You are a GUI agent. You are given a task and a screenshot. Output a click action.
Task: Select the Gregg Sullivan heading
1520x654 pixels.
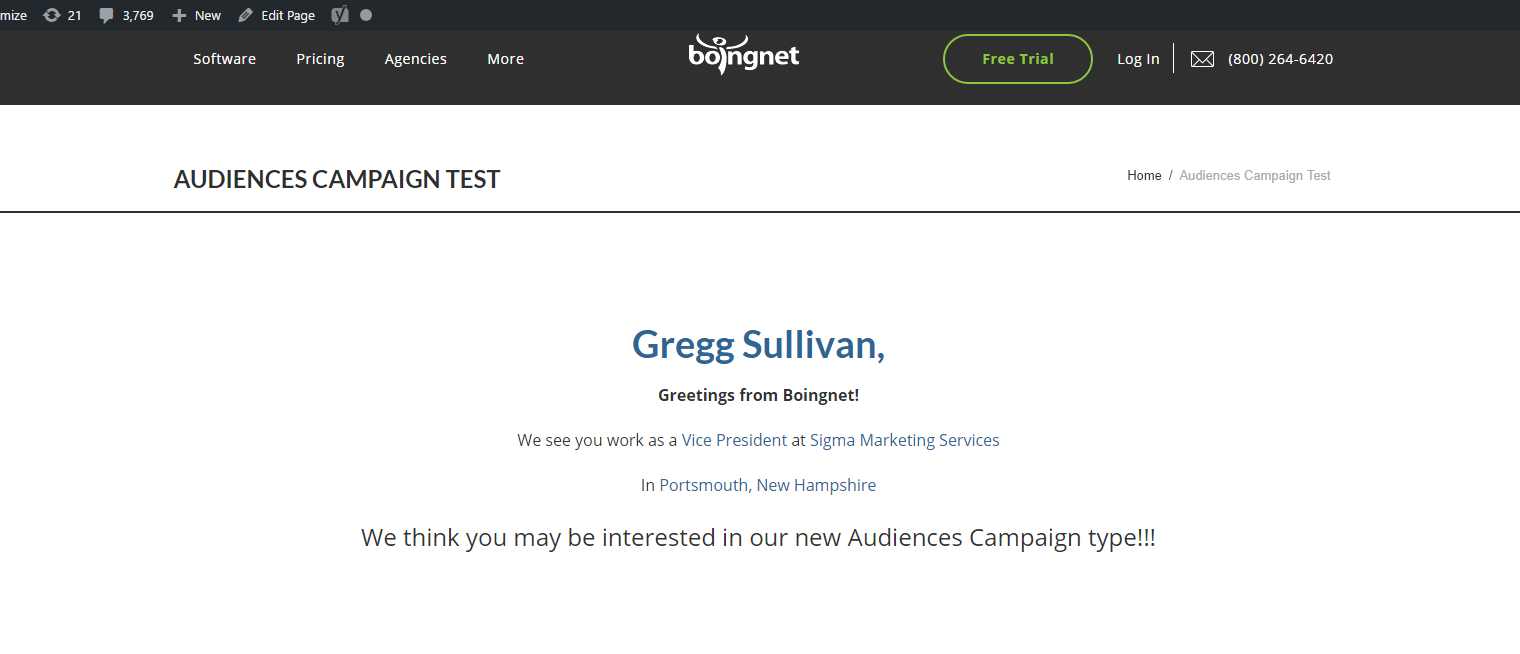(758, 344)
